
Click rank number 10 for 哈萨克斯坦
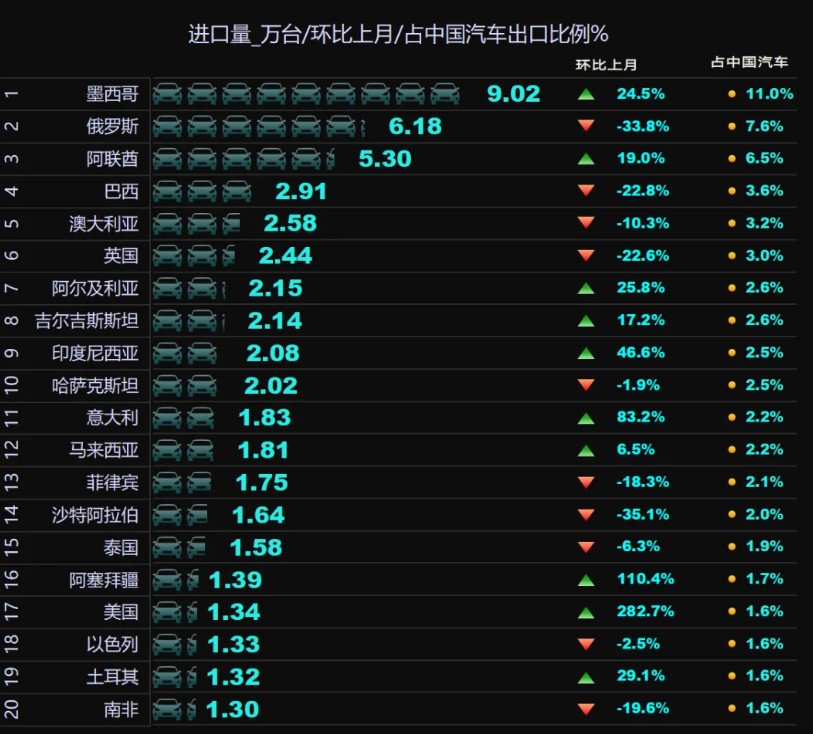(x=11, y=385)
